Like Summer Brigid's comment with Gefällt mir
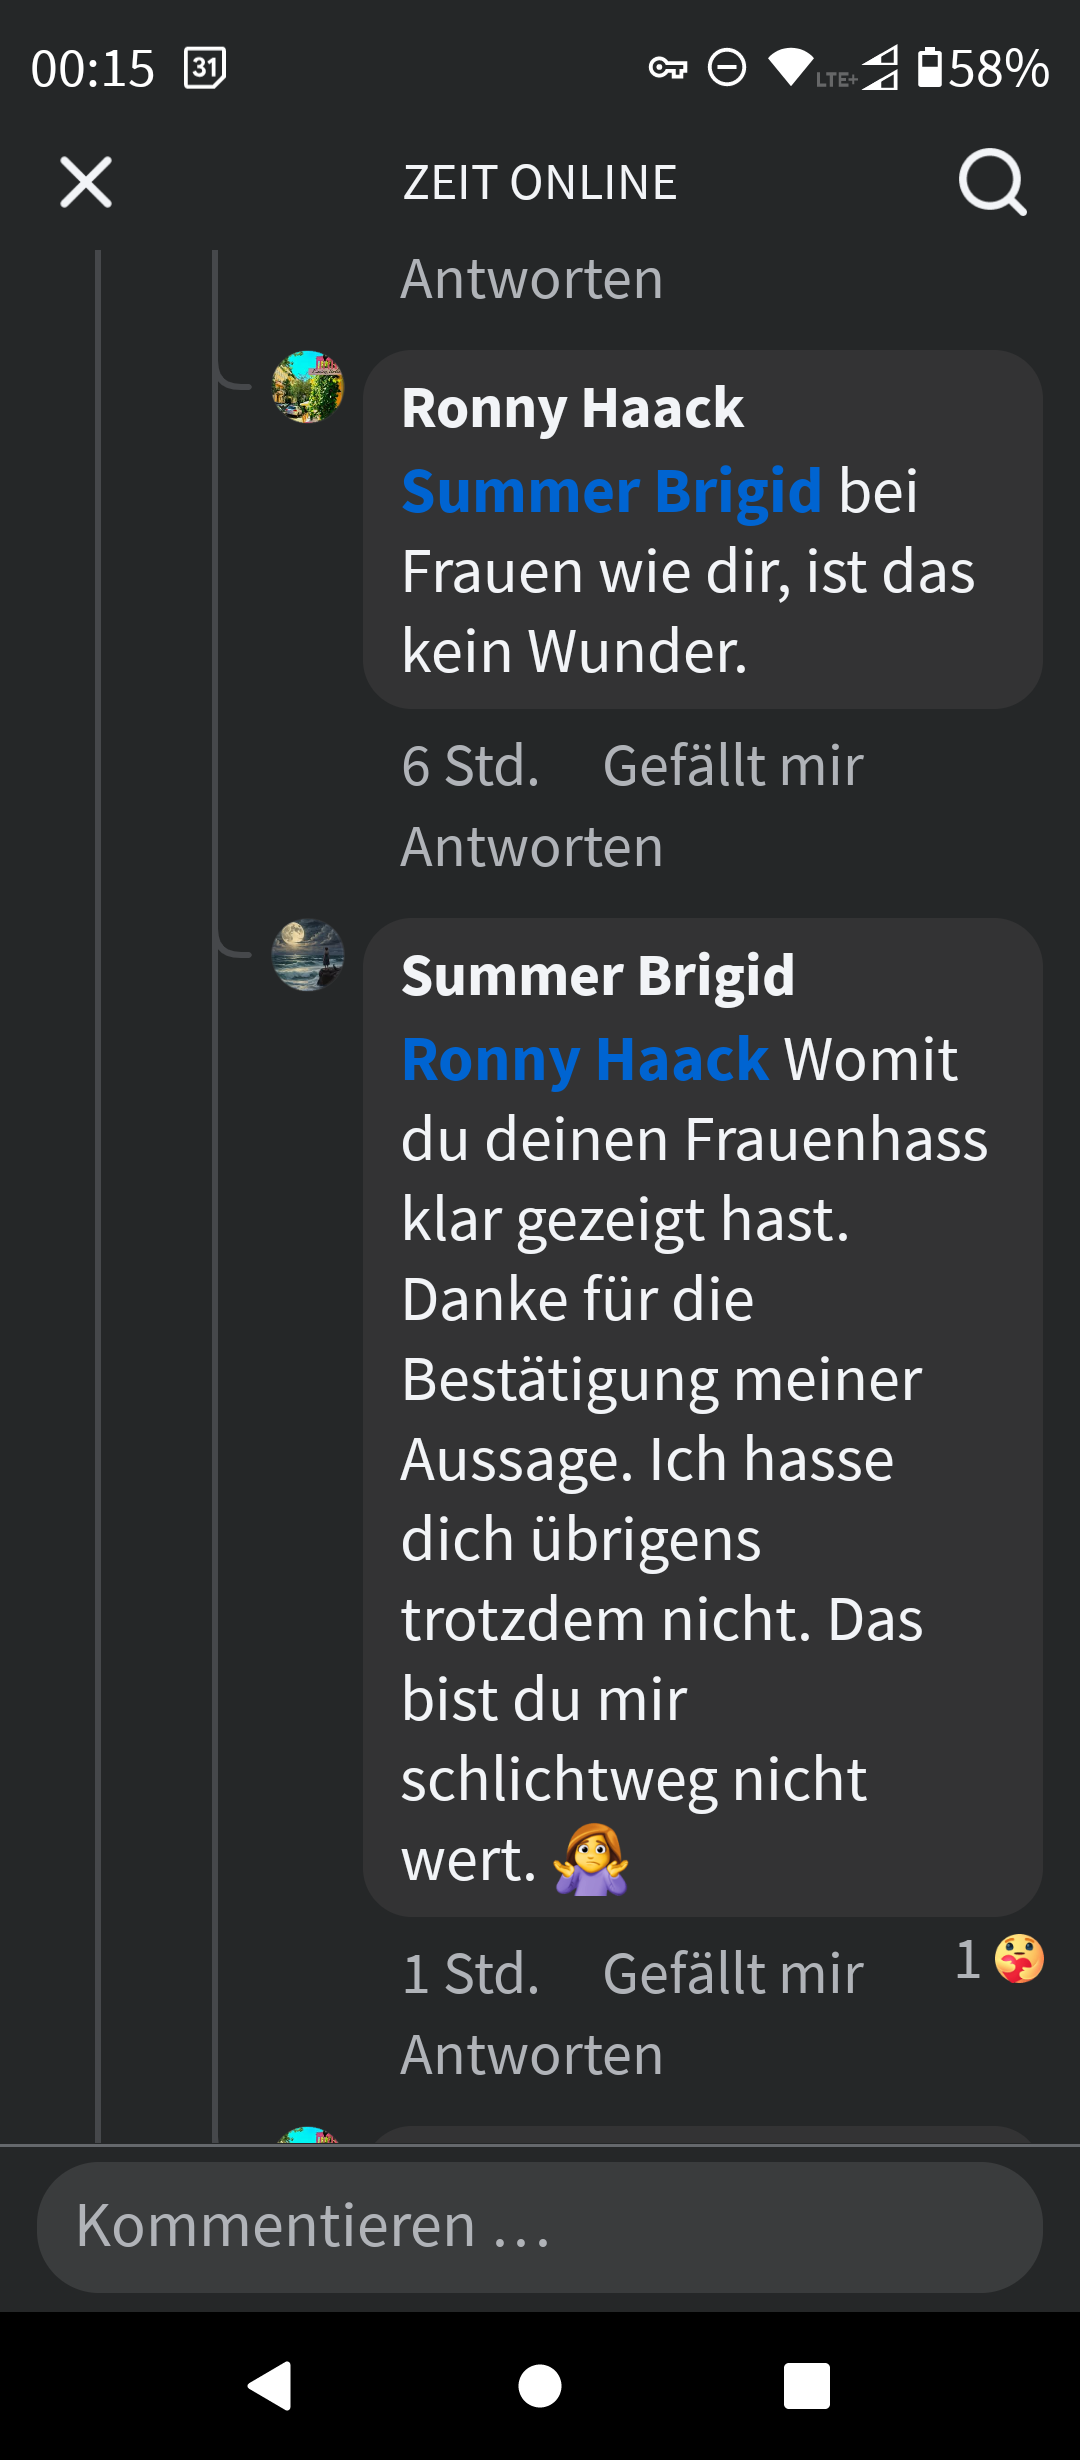 (733, 1974)
